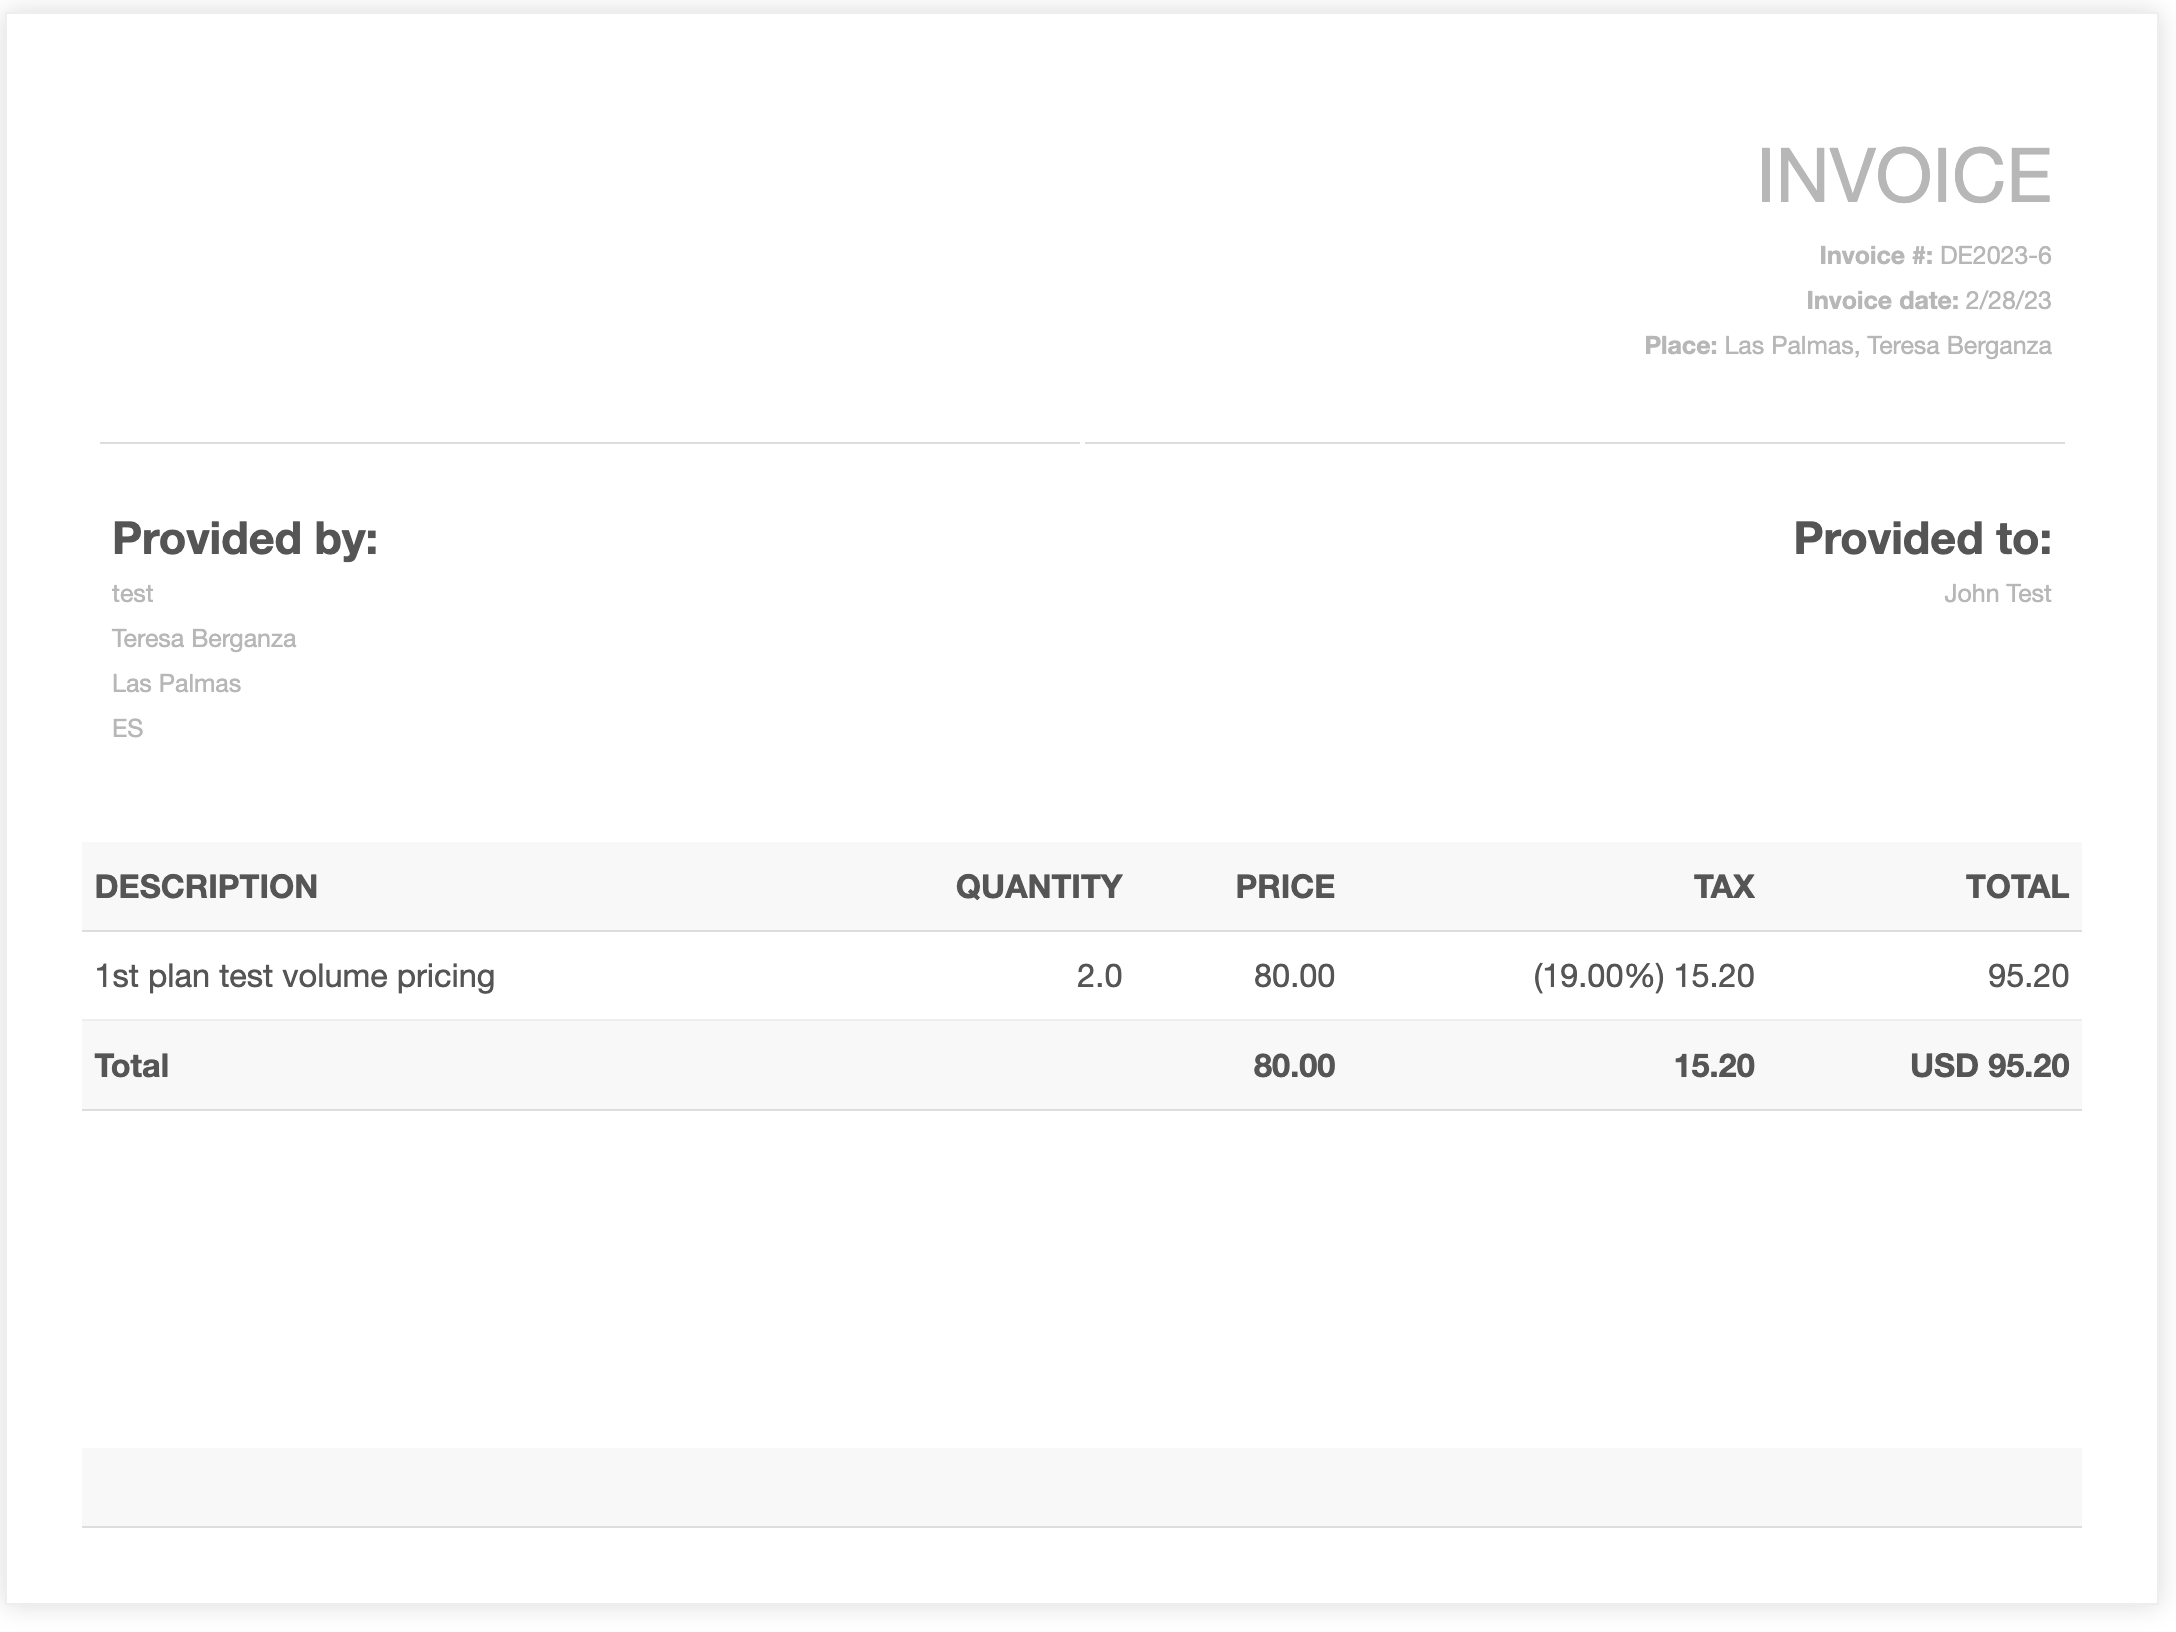Viewport: 2176px width, 1632px height.
Task: Click the PRICE column header
Action: tap(1284, 887)
